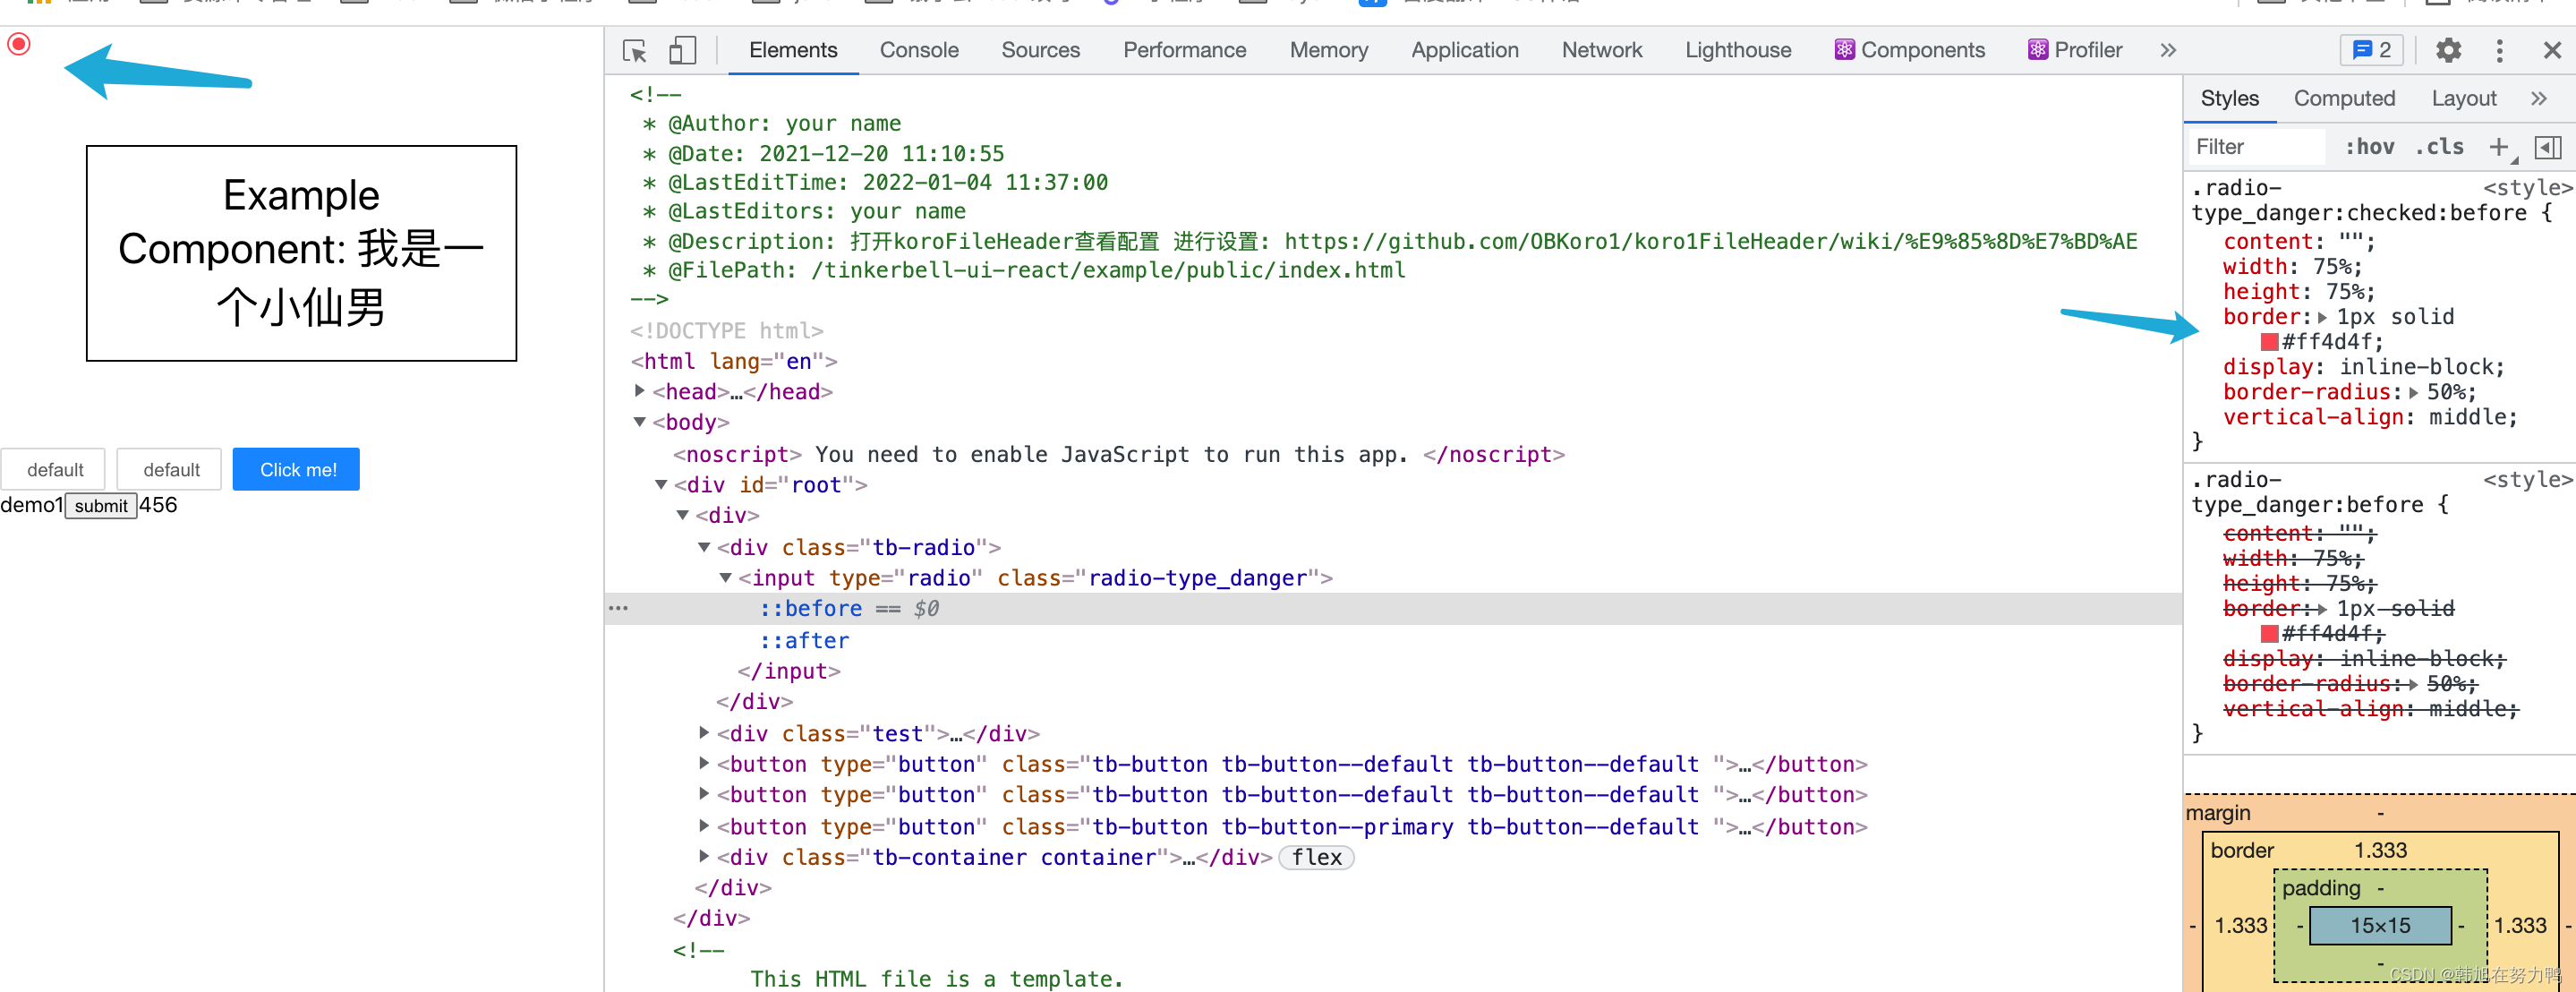Open the Memory tab
This screenshot has height=992, width=2576.
click(x=1328, y=50)
